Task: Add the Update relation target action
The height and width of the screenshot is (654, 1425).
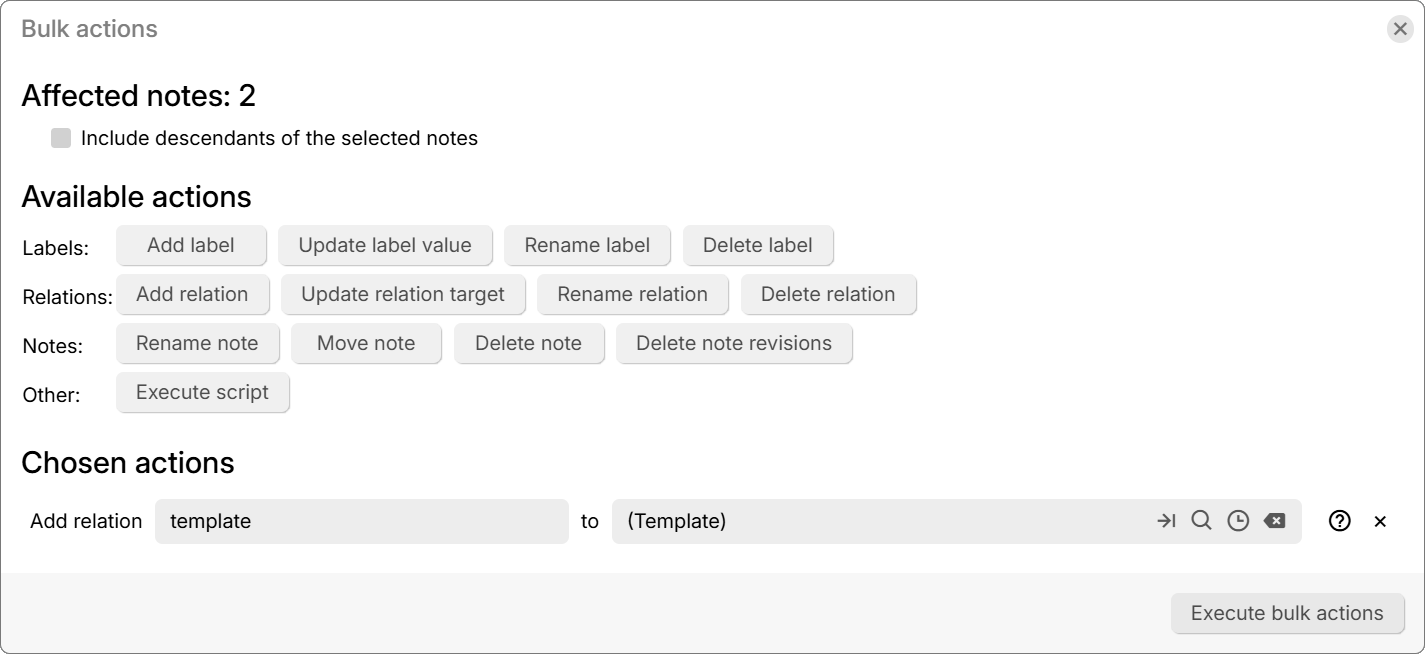Action: tap(403, 294)
